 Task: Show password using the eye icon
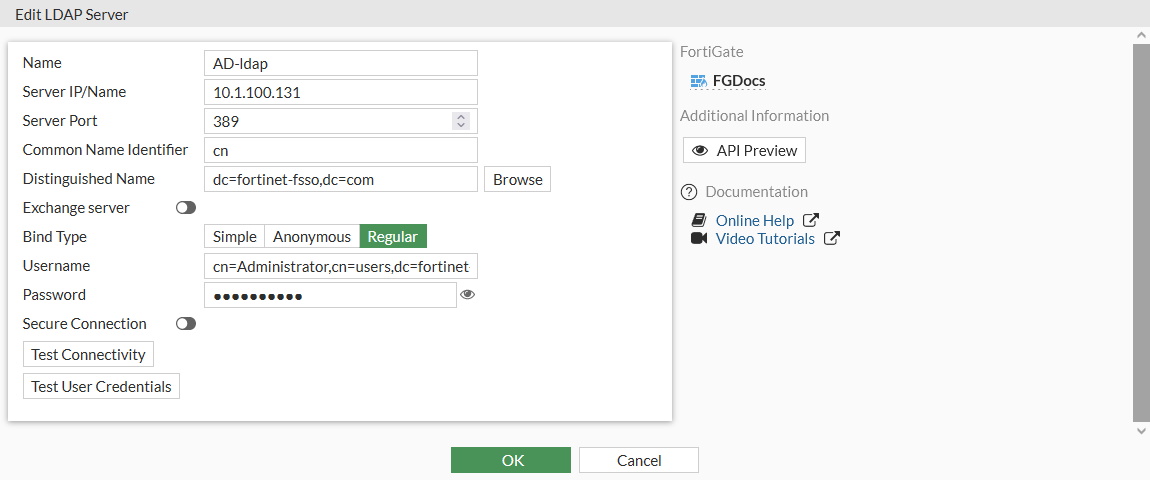pos(467,295)
